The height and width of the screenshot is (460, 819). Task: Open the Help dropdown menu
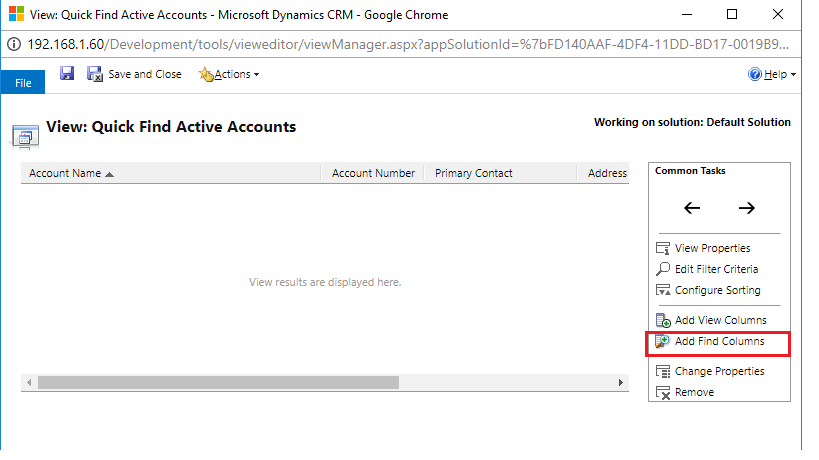tap(772, 74)
